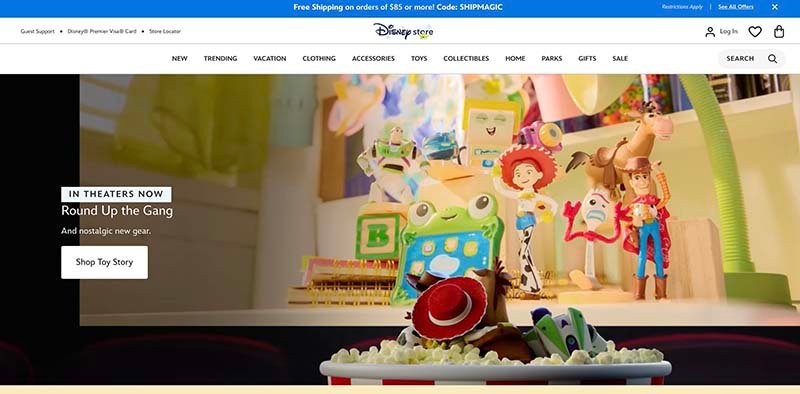Click the 'And nostalgic new gear.' text
This screenshot has width=800, height=394.
pos(106,231)
